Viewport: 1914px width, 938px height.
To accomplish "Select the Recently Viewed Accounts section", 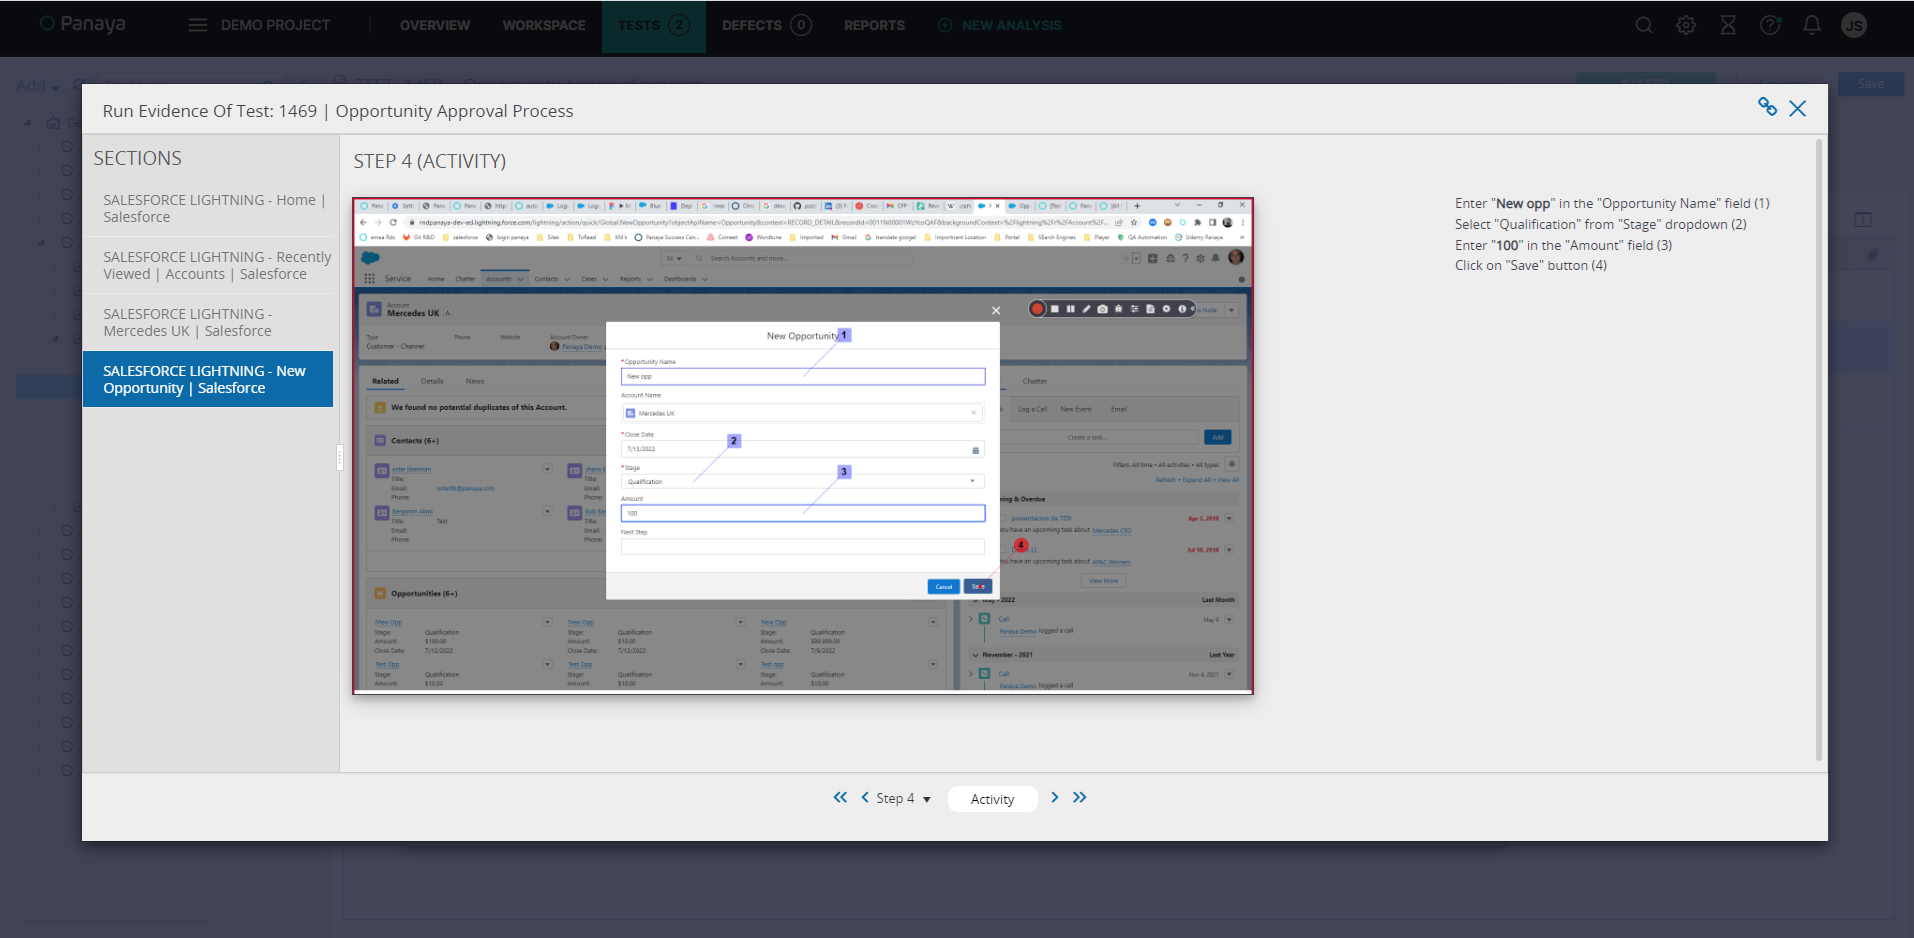I will point(208,265).
